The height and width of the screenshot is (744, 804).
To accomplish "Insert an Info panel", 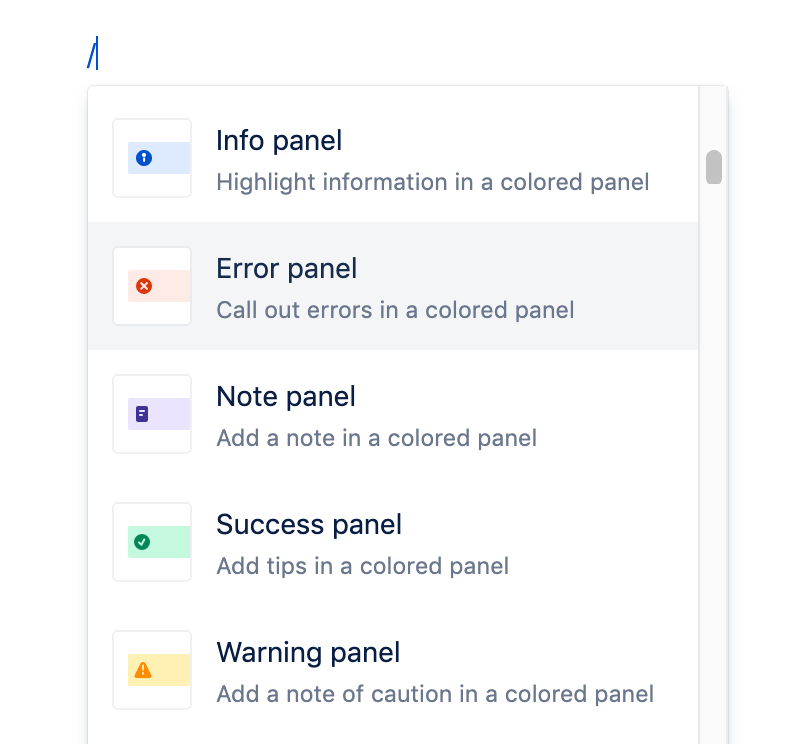I will pos(400,158).
